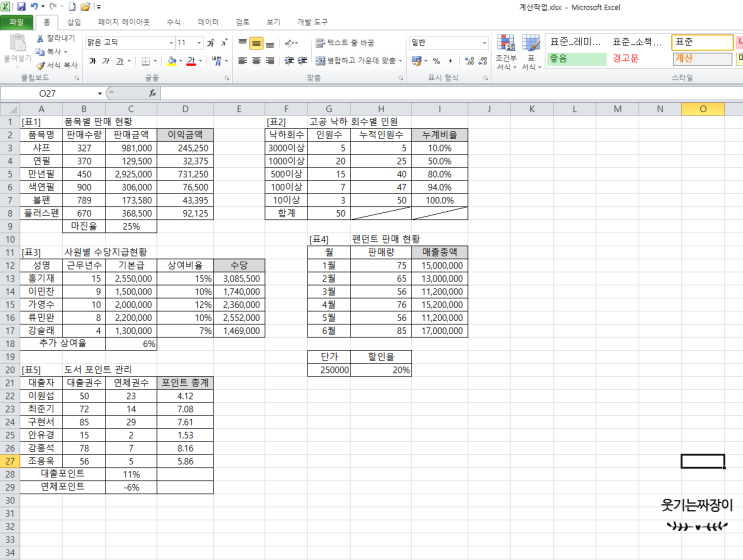Apply the 계산 cell style
Image resolution: width=743 pixels, height=560 pixels.
(x=702, y=59)
